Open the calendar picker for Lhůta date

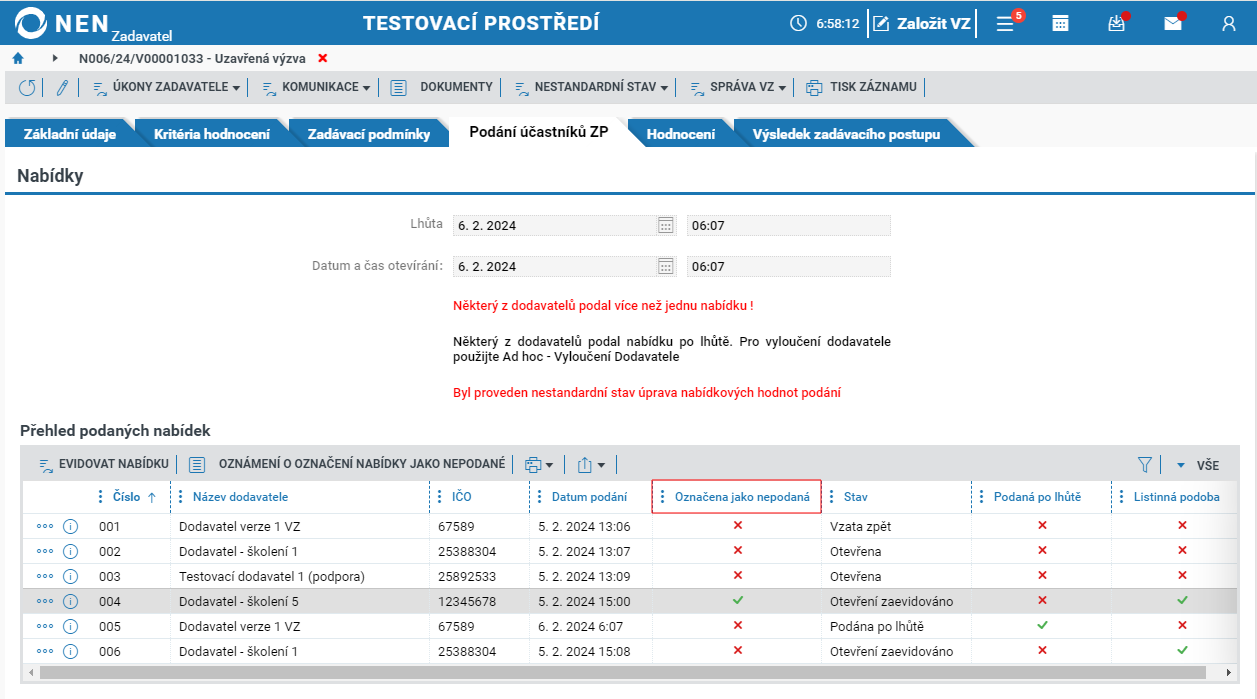[x=666, y=225]
